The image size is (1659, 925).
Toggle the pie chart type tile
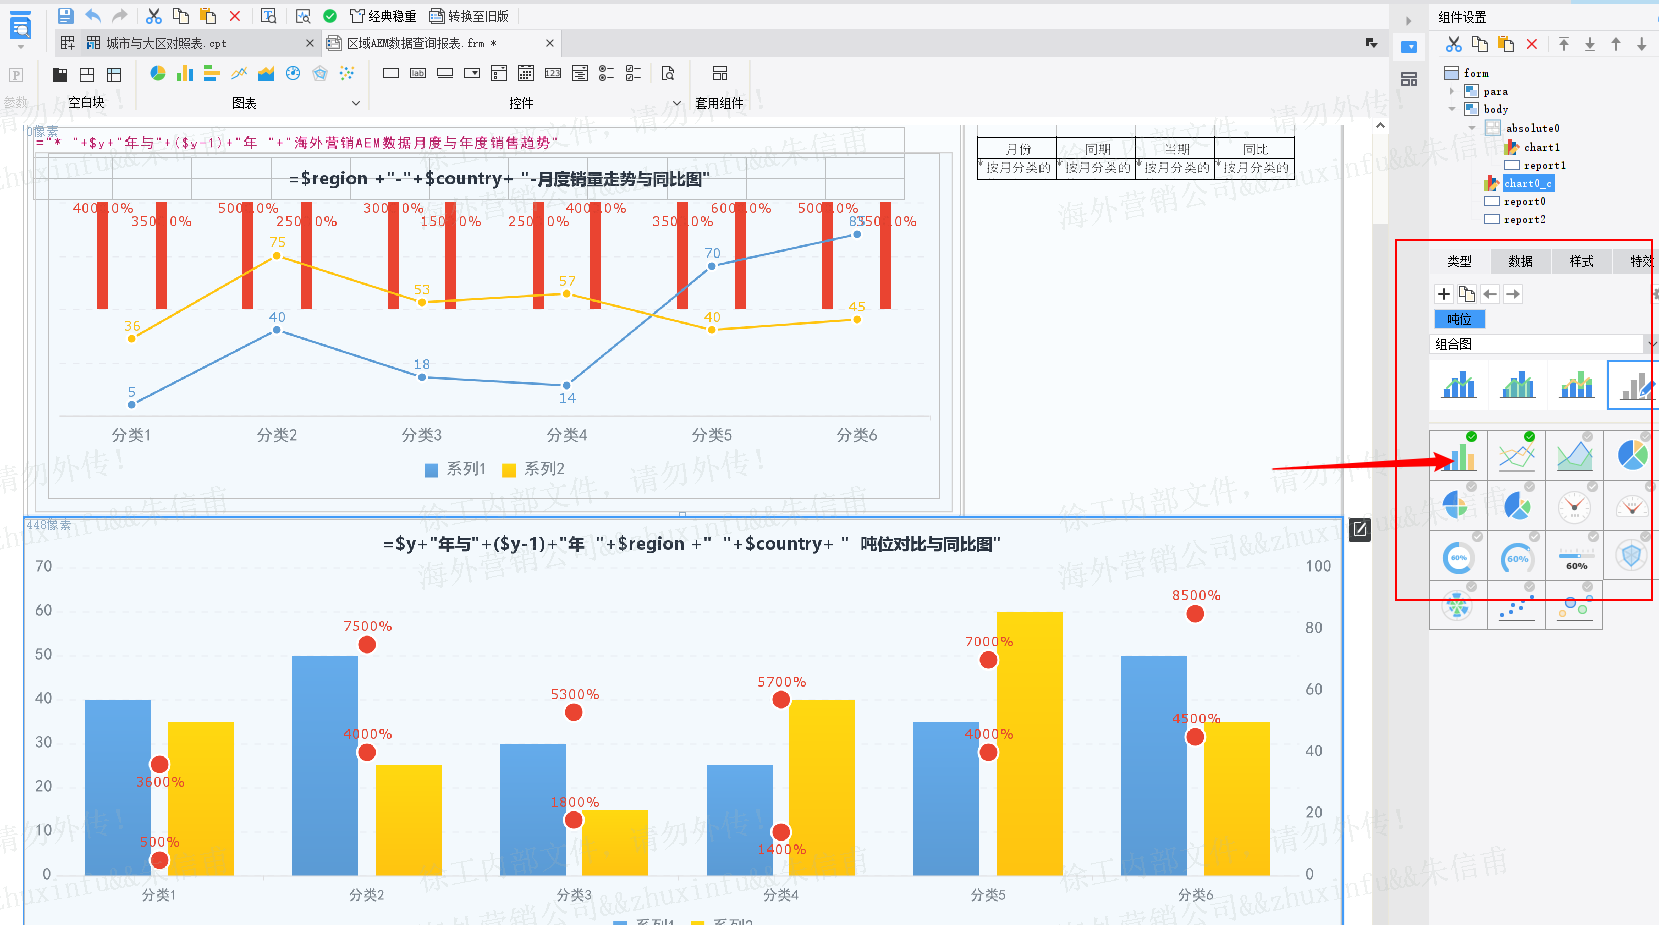point(1632,456)
